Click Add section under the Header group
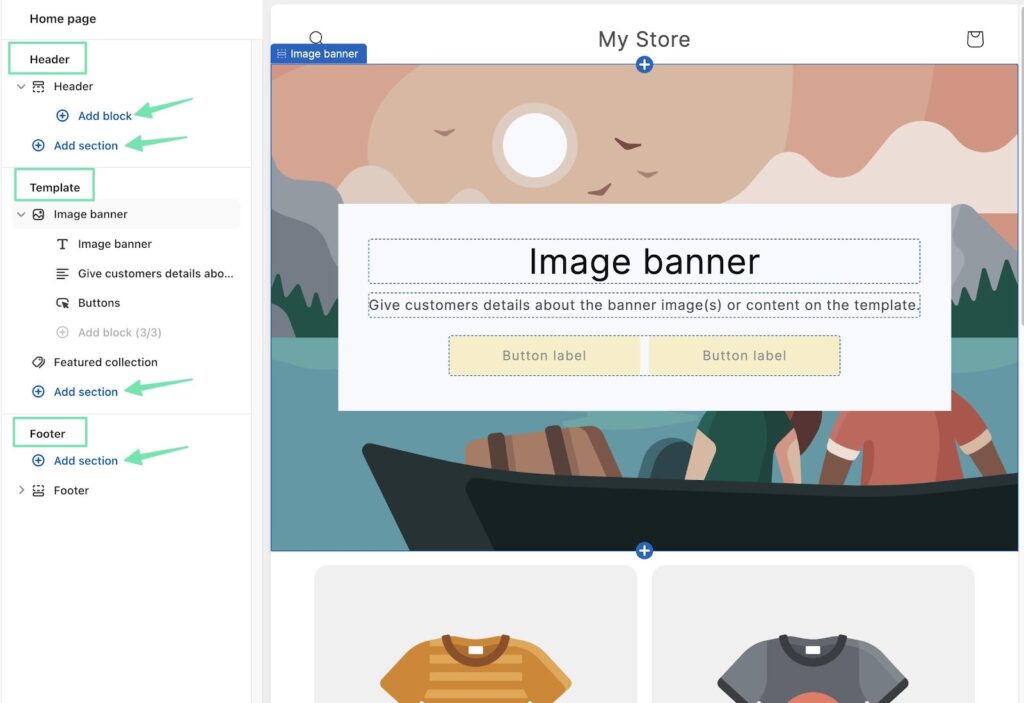This screenshot has height=703, width=1024. (x=85, y=146)
